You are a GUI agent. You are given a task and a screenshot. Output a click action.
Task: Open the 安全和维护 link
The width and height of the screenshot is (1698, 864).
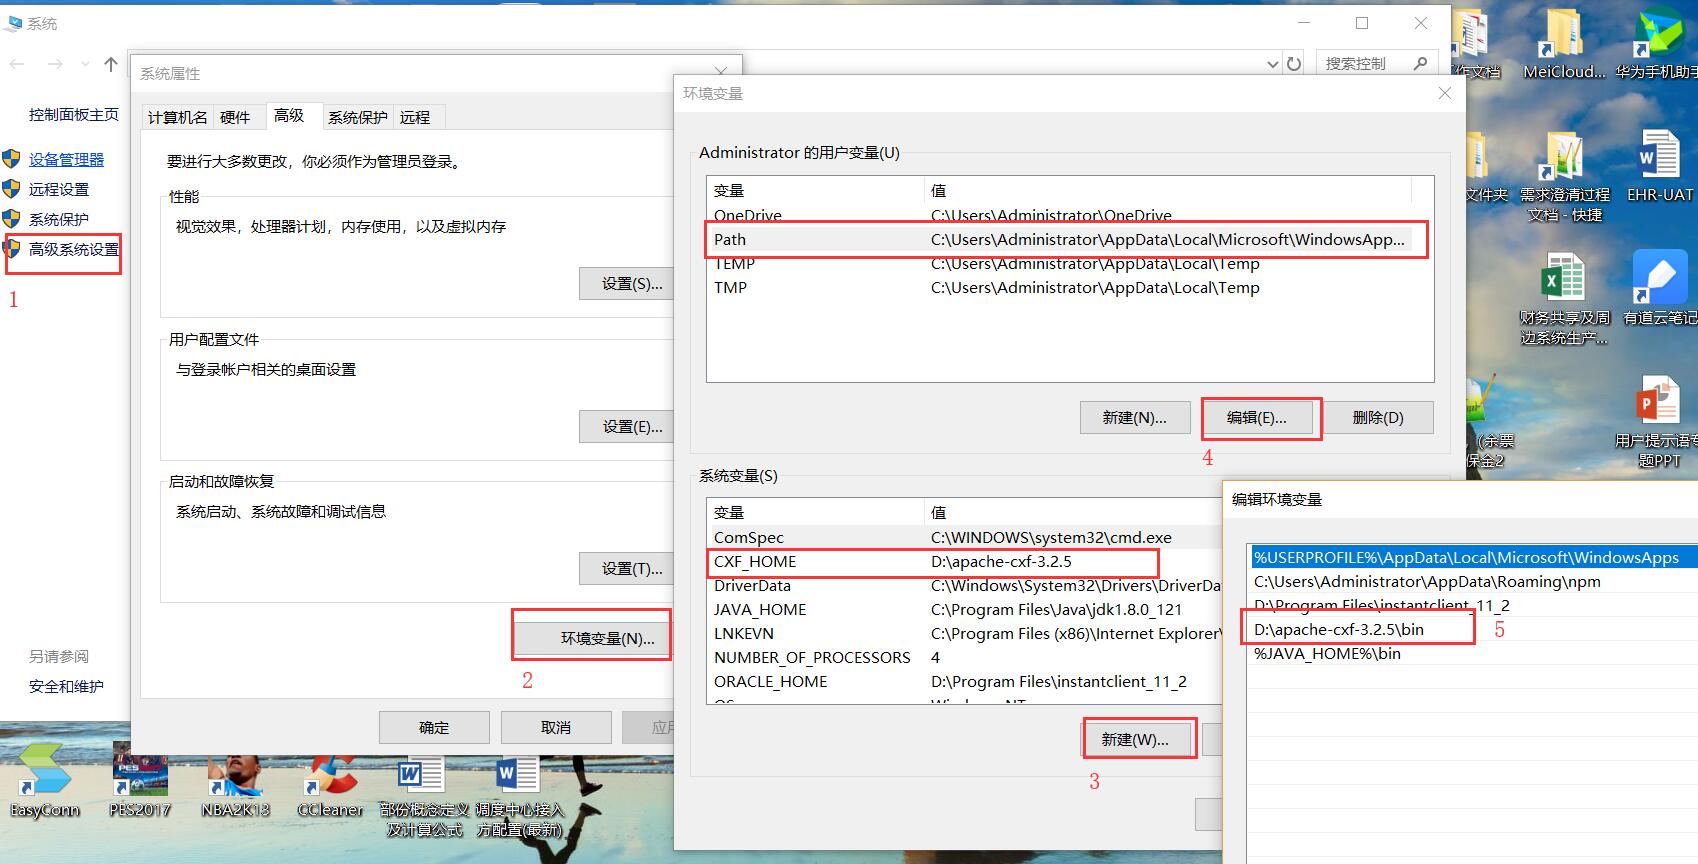[66, 687]
